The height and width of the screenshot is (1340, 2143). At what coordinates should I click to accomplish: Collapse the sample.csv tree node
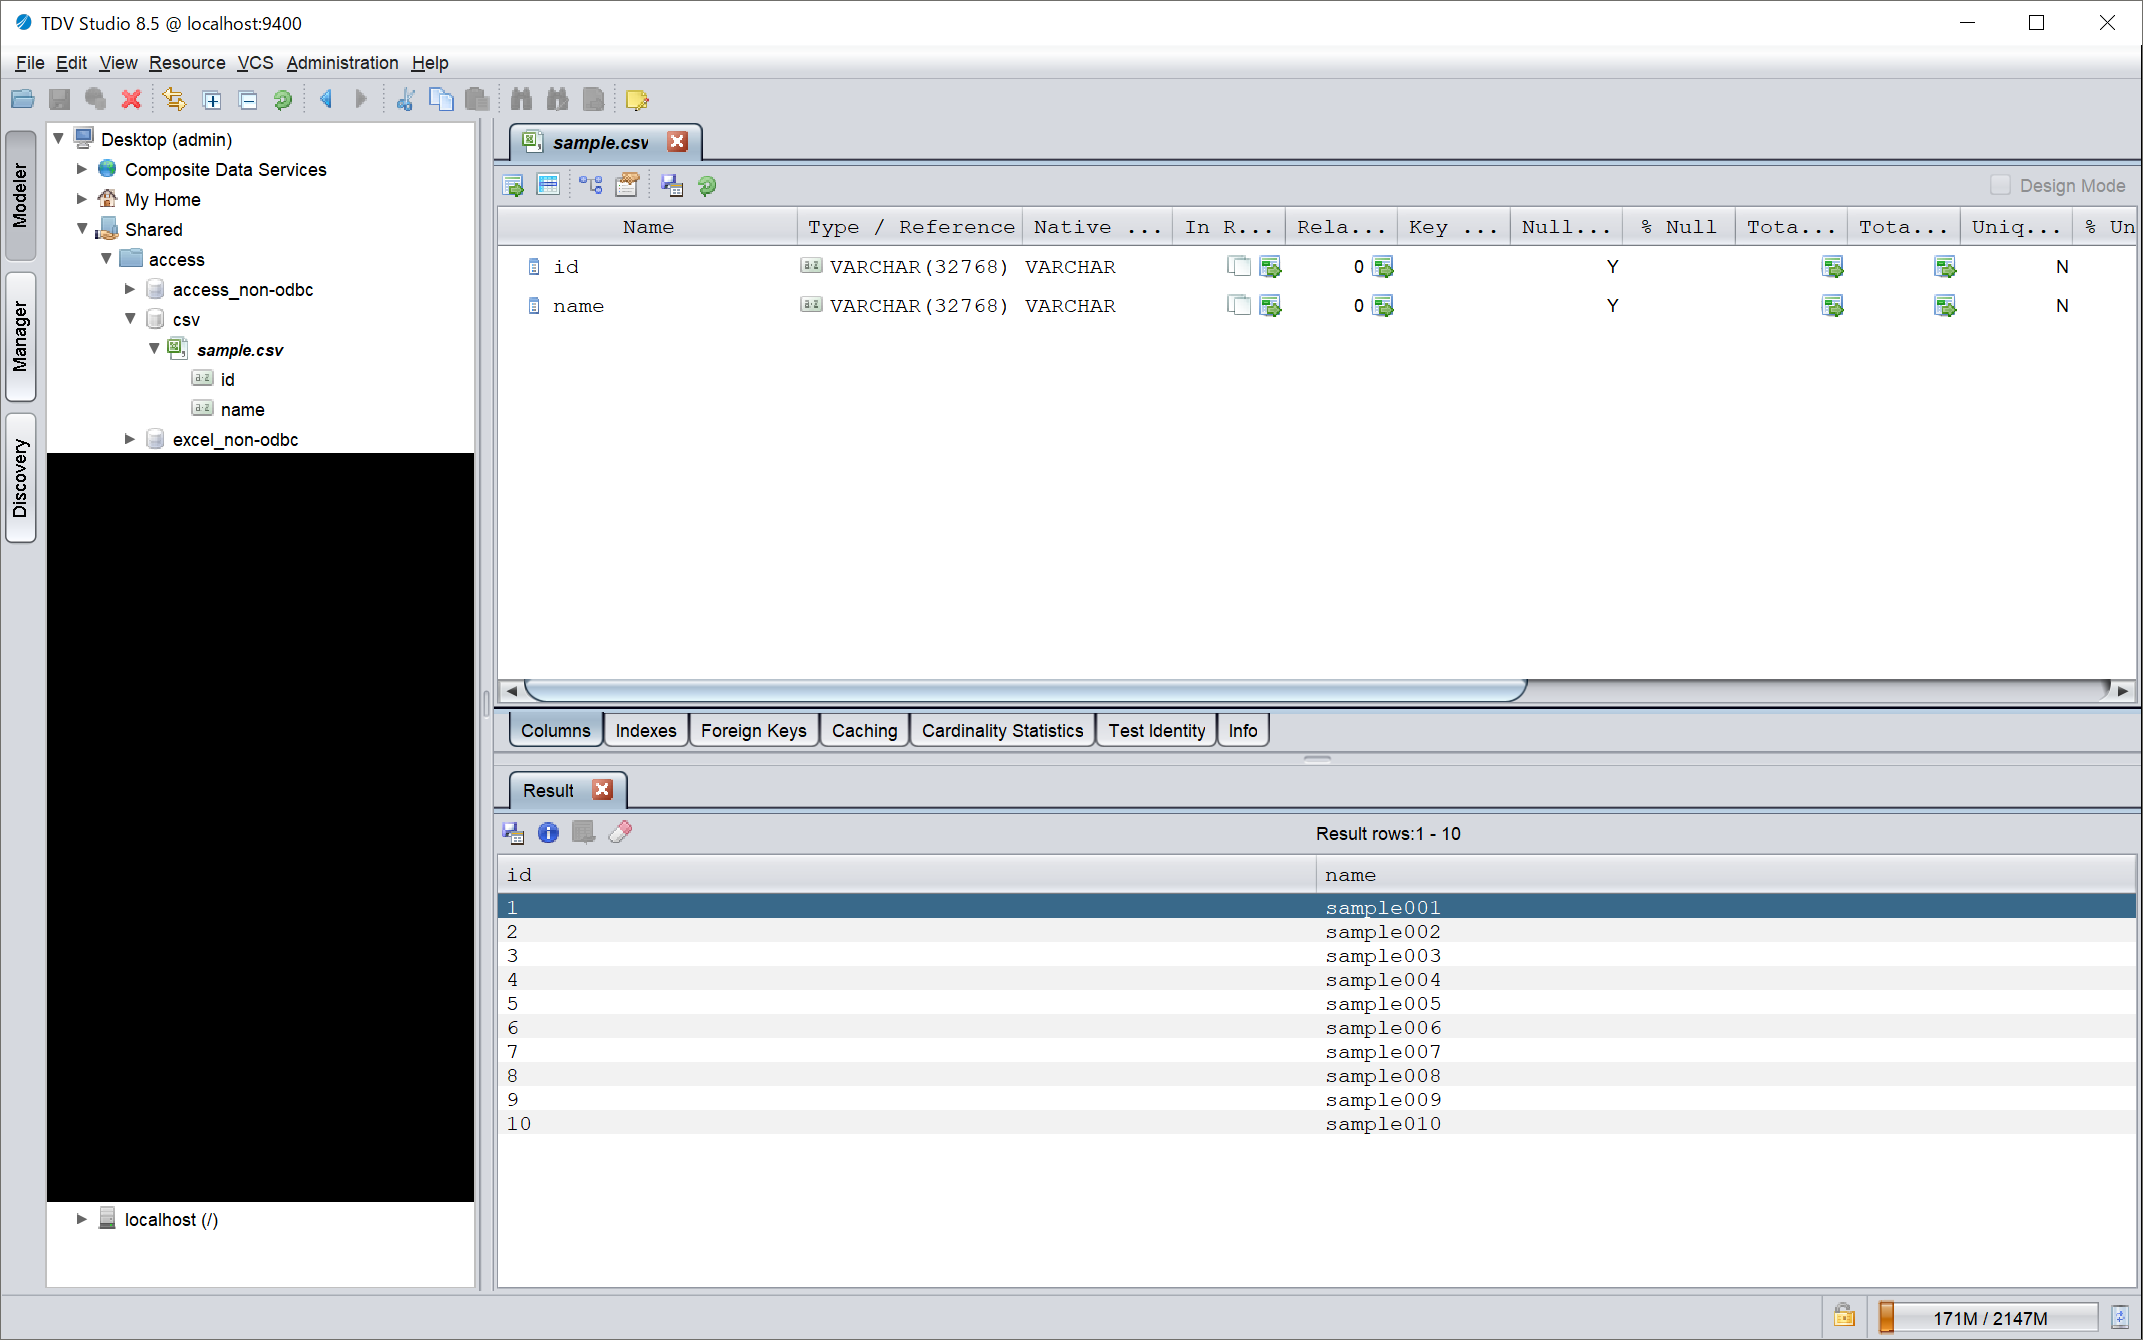(x=155, y=348)
